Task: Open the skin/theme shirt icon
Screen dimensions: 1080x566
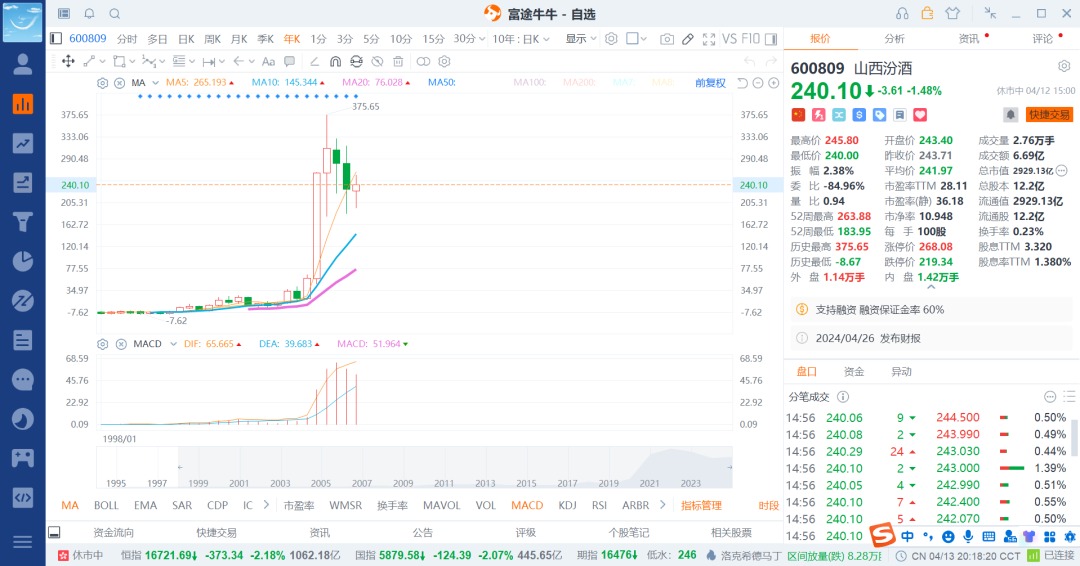Action: (953, 13)
